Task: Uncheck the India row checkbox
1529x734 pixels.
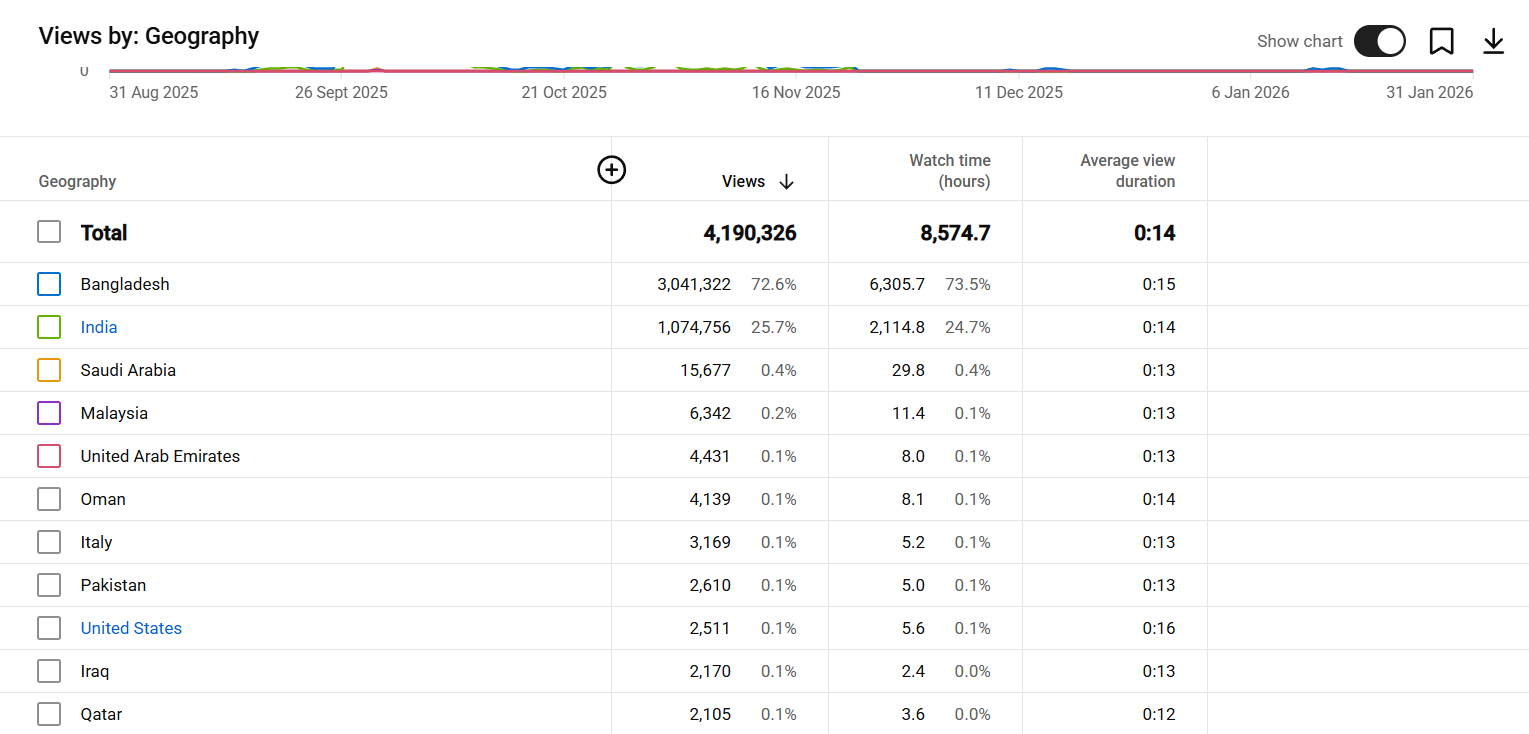Action: 49,327
